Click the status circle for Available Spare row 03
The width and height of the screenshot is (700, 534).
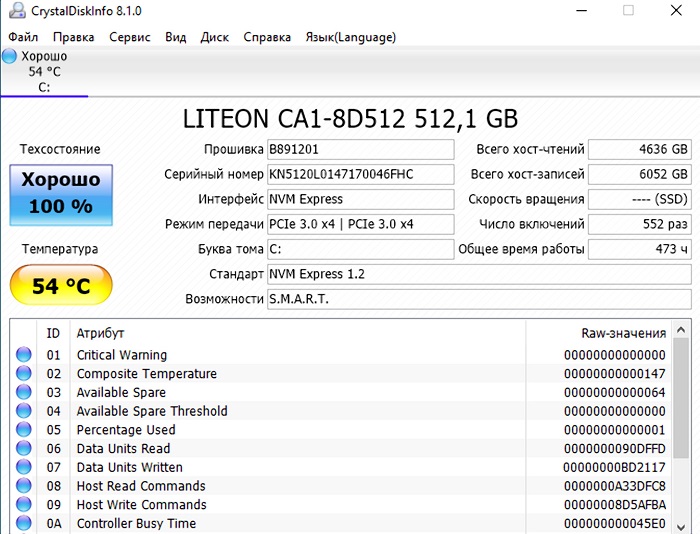coord(24,392)
